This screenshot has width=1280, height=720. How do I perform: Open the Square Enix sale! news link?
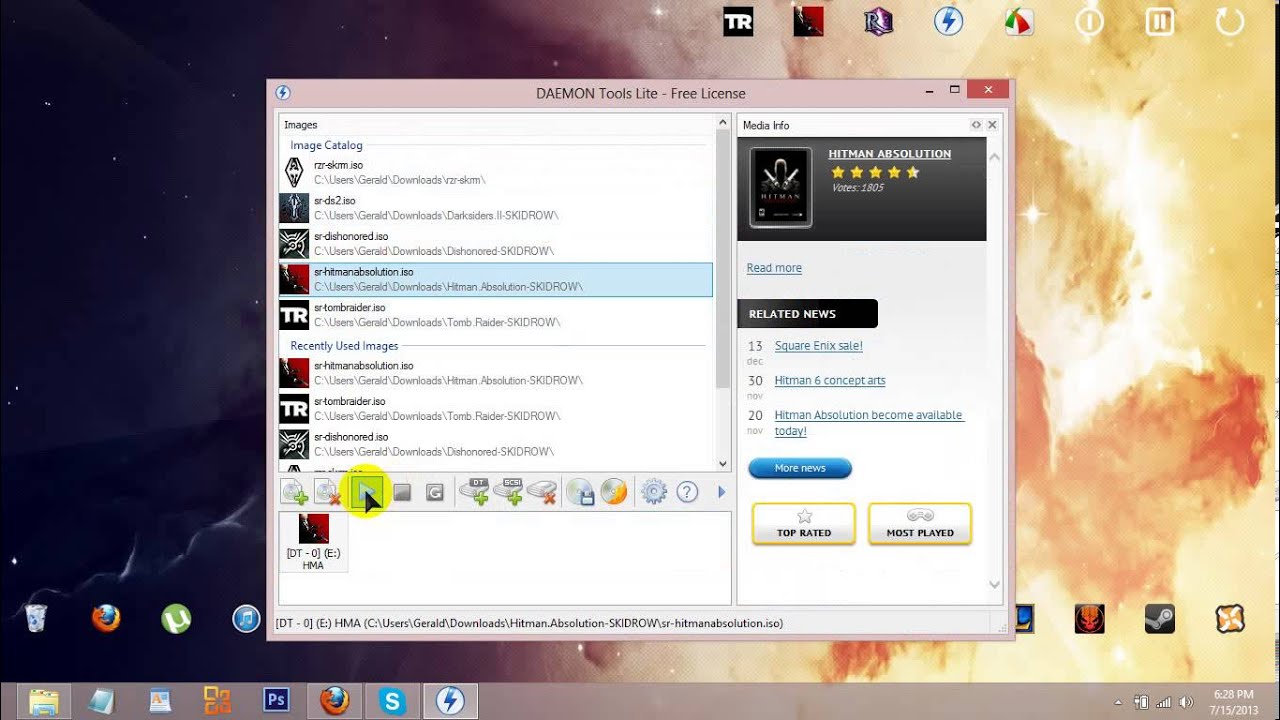tap(818, 346)
